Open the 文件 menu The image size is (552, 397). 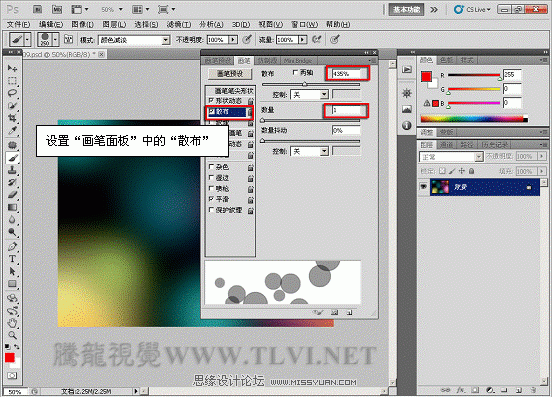[19, 24]
